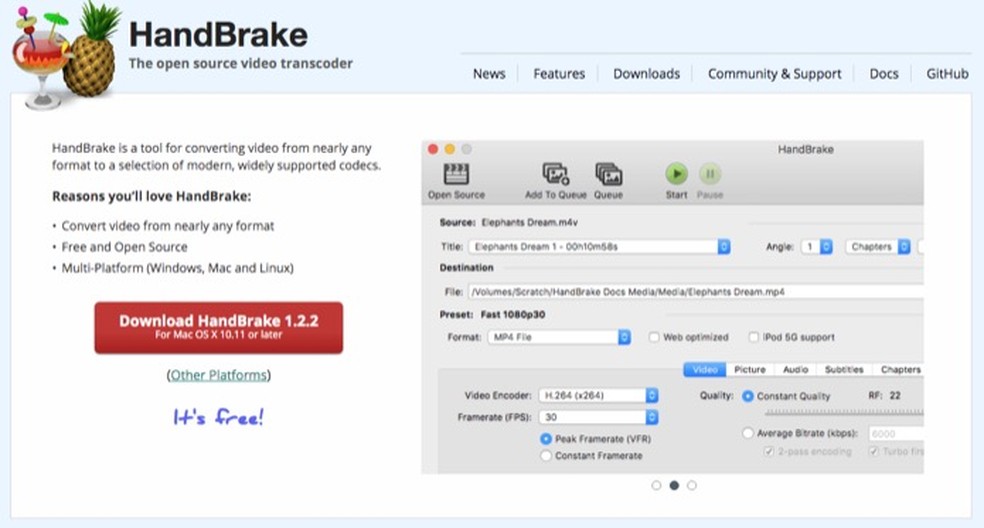Screen dimensions: 984x528
Task: Click Download HandBrake 1.2.2 button
Action: click(x=219, y=328)
